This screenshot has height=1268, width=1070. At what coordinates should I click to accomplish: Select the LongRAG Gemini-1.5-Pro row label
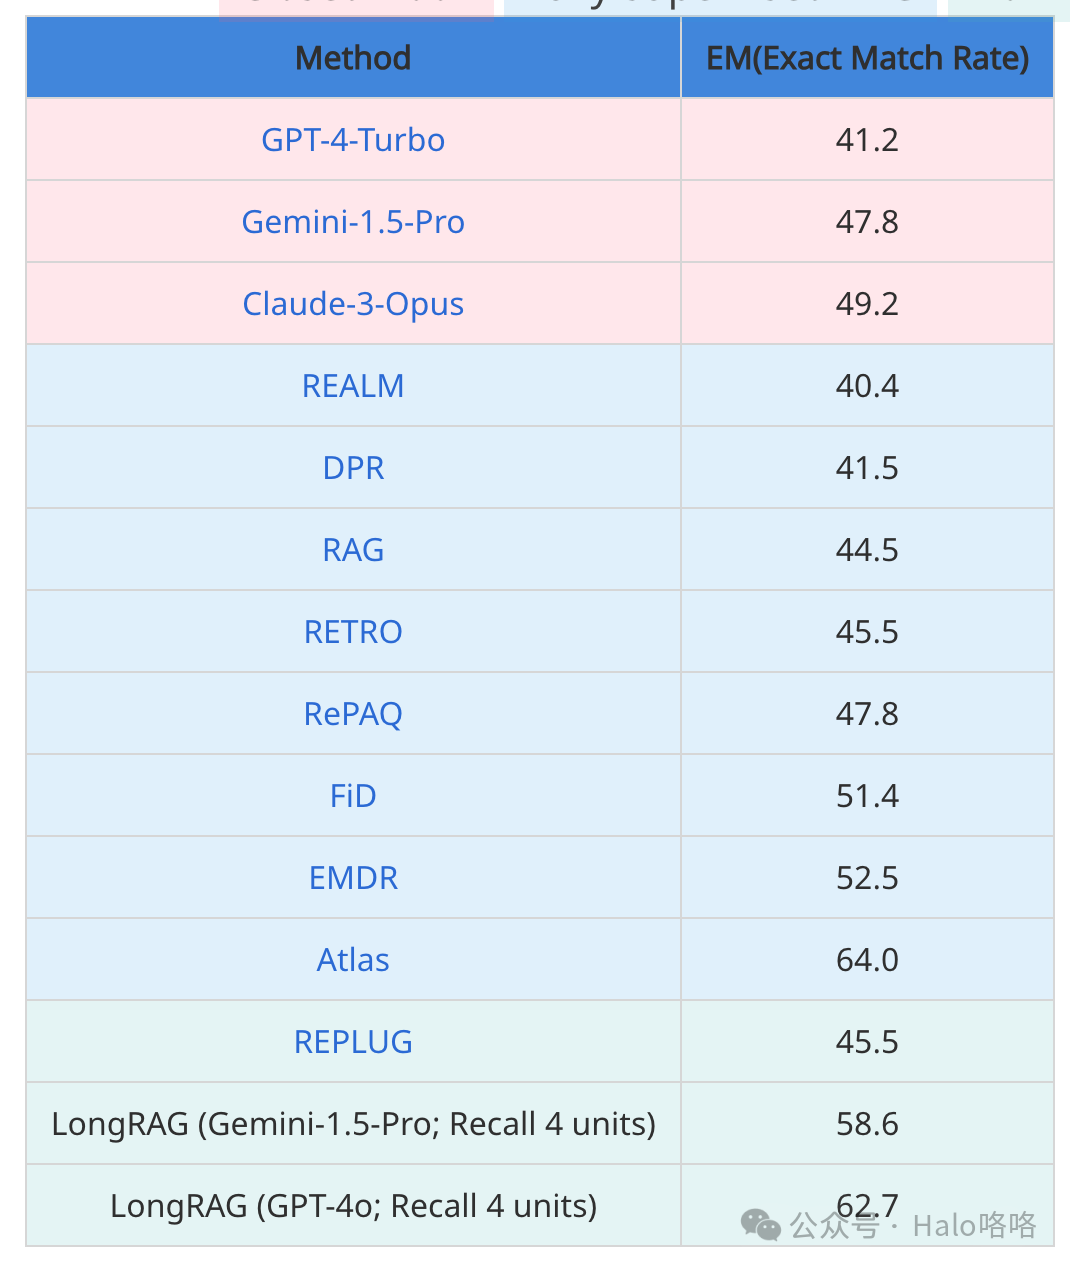click(353, 1124)
